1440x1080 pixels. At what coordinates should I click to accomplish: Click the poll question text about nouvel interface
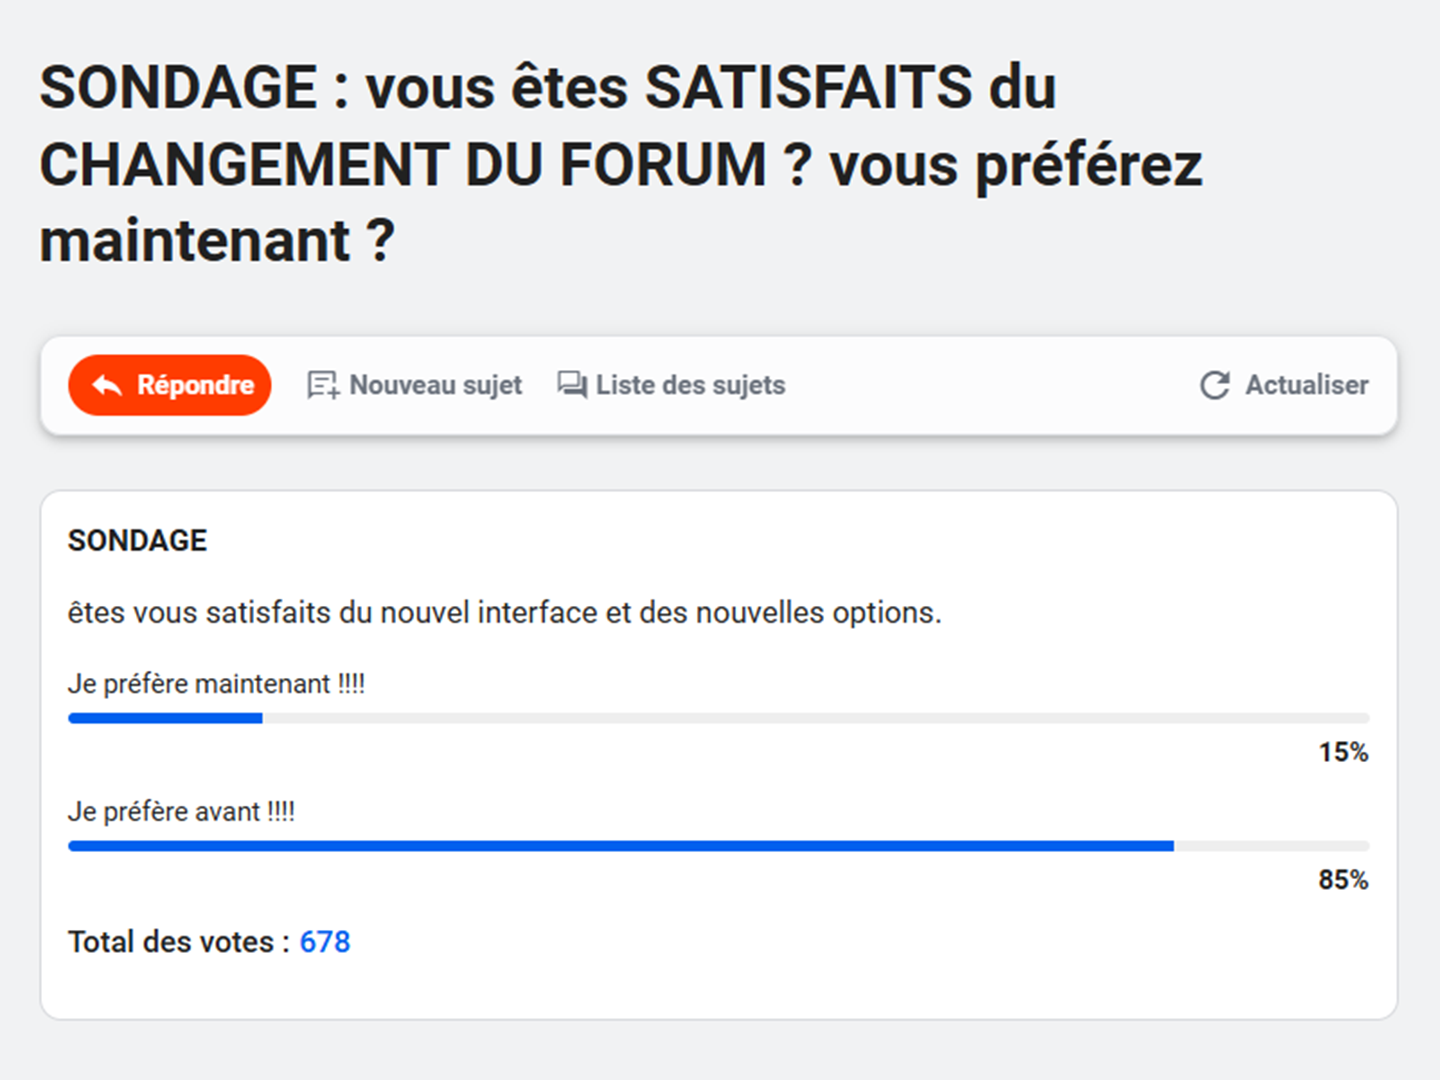[505, 612]
